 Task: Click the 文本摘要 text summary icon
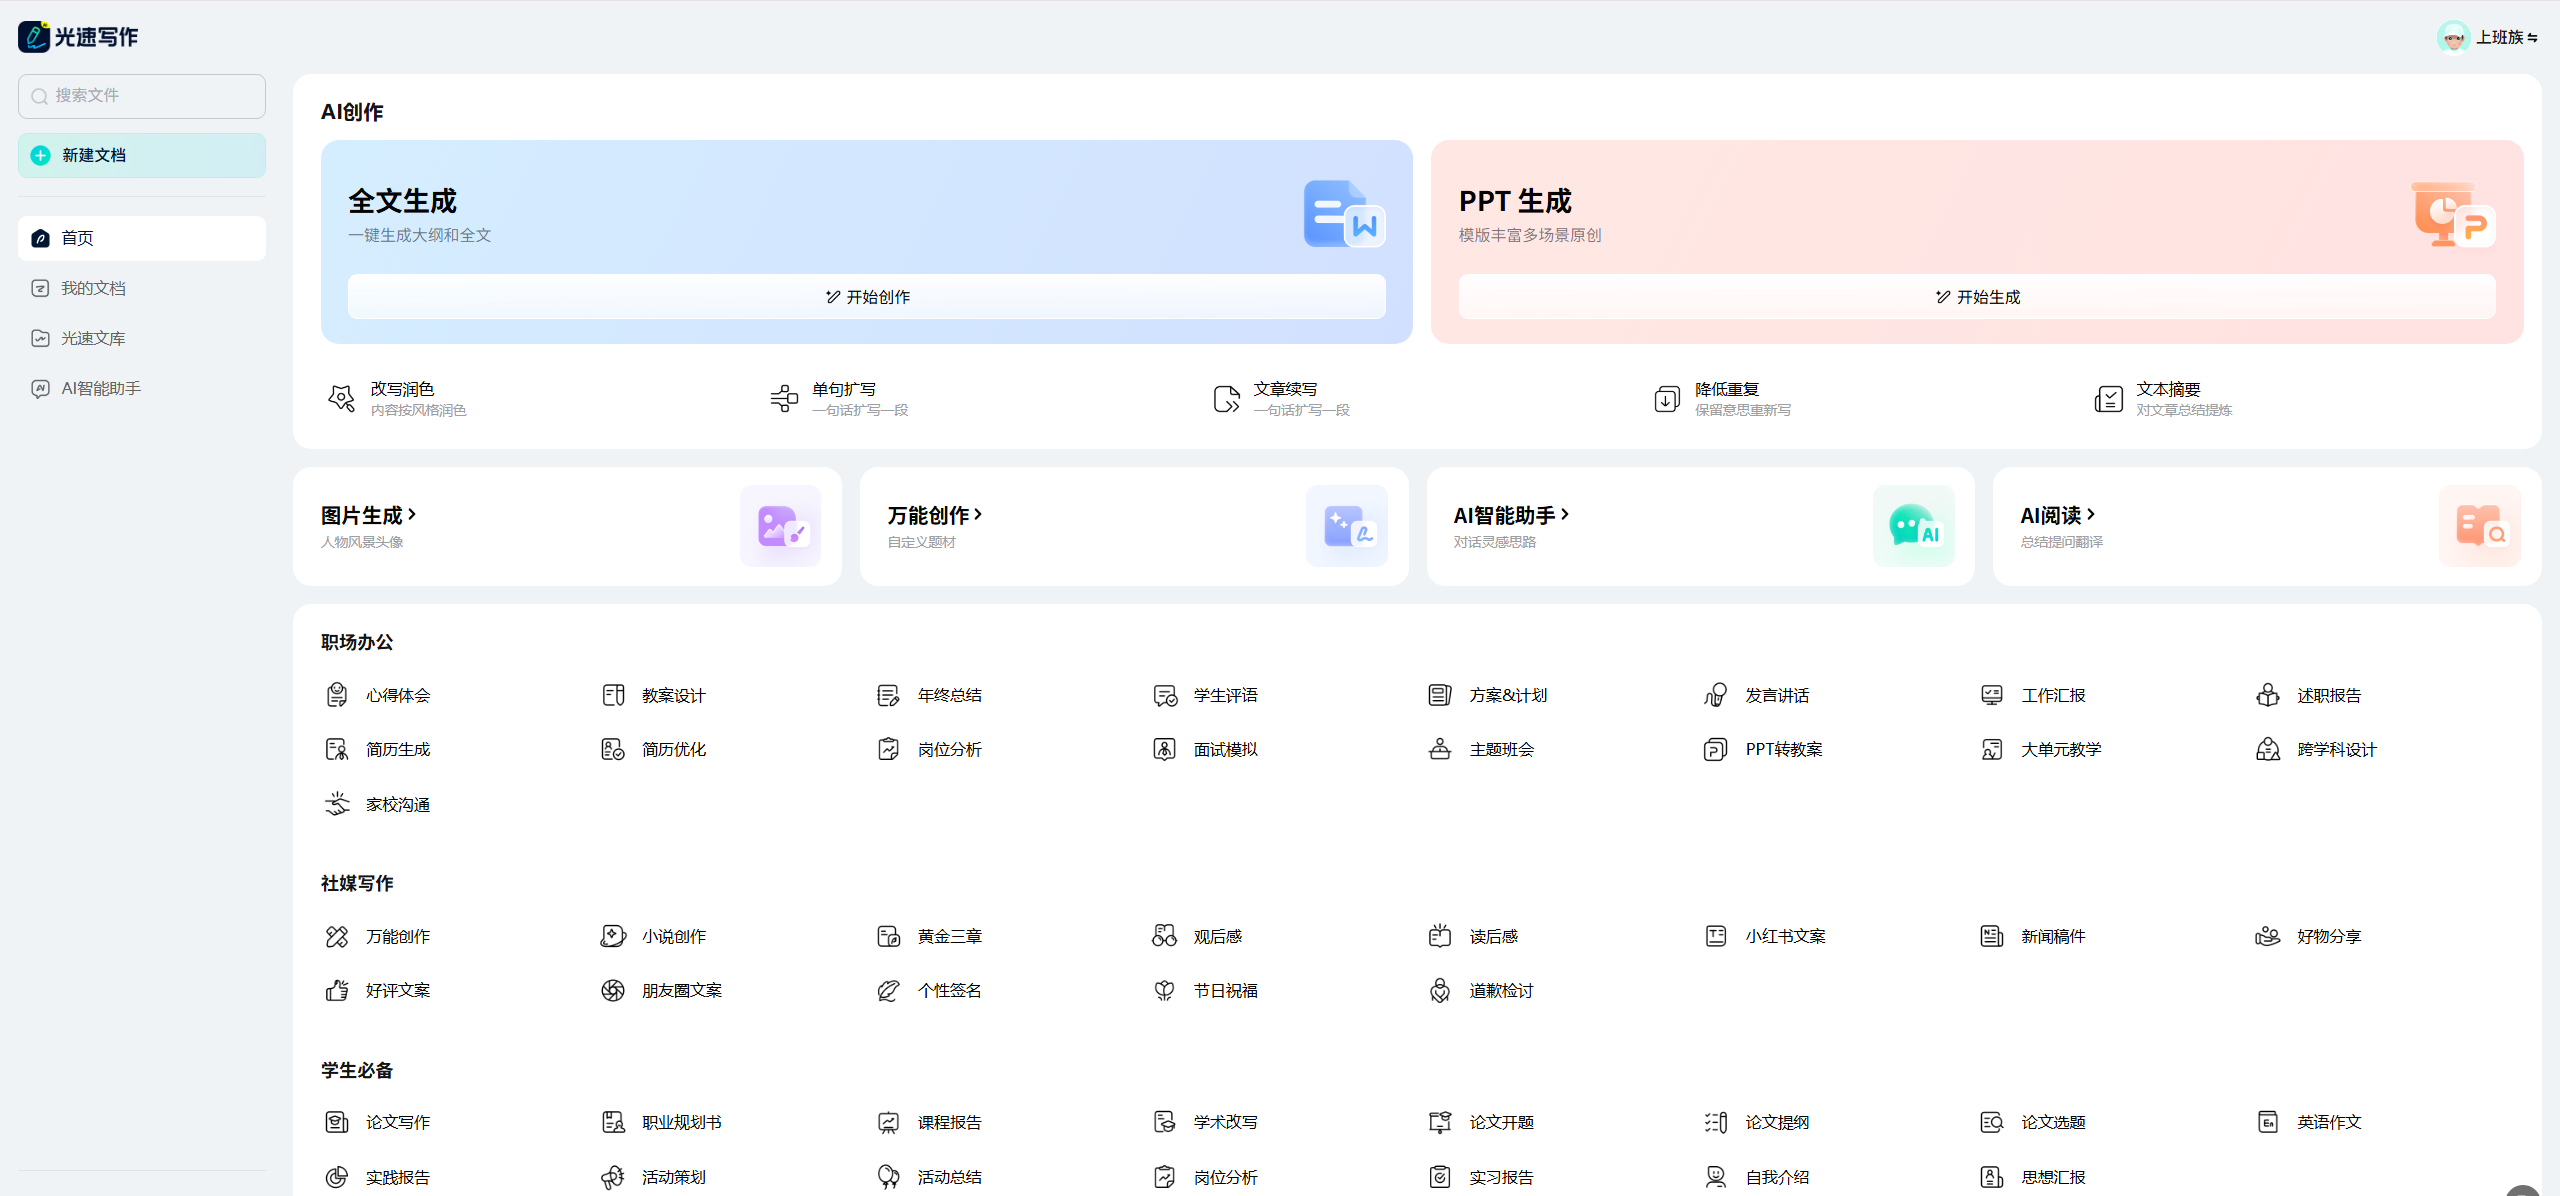2109,399
